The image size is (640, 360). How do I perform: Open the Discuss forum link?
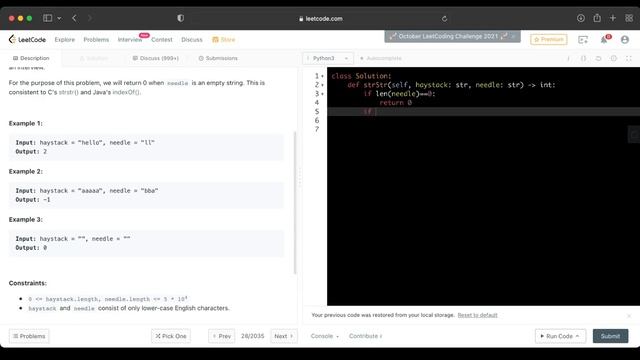coord(192,40)
